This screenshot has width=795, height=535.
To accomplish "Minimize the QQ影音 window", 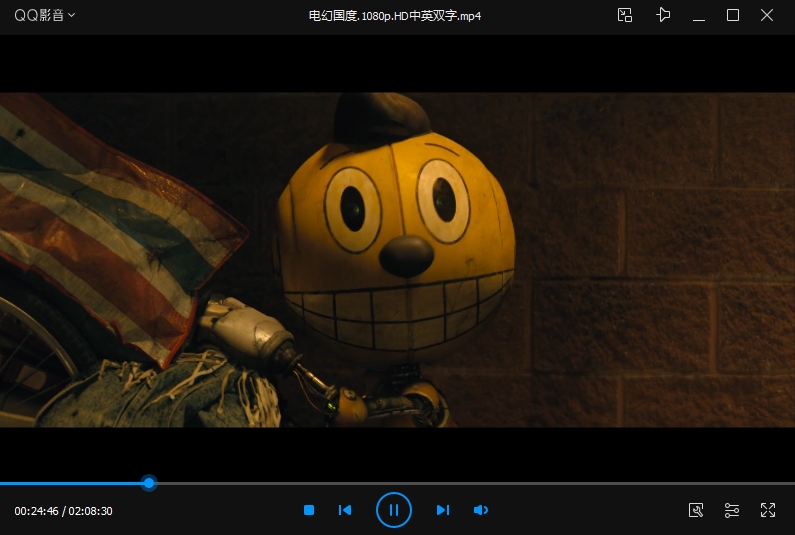I will tap(699, 15).
